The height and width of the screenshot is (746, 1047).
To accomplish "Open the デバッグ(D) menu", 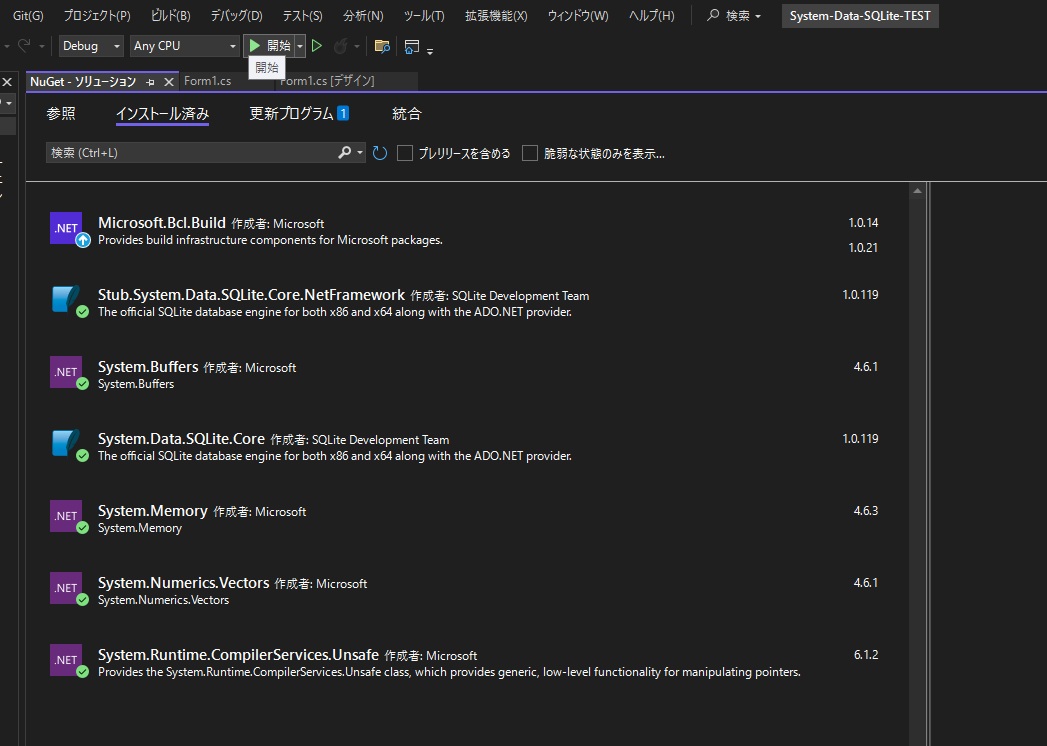I will point(236,16).
